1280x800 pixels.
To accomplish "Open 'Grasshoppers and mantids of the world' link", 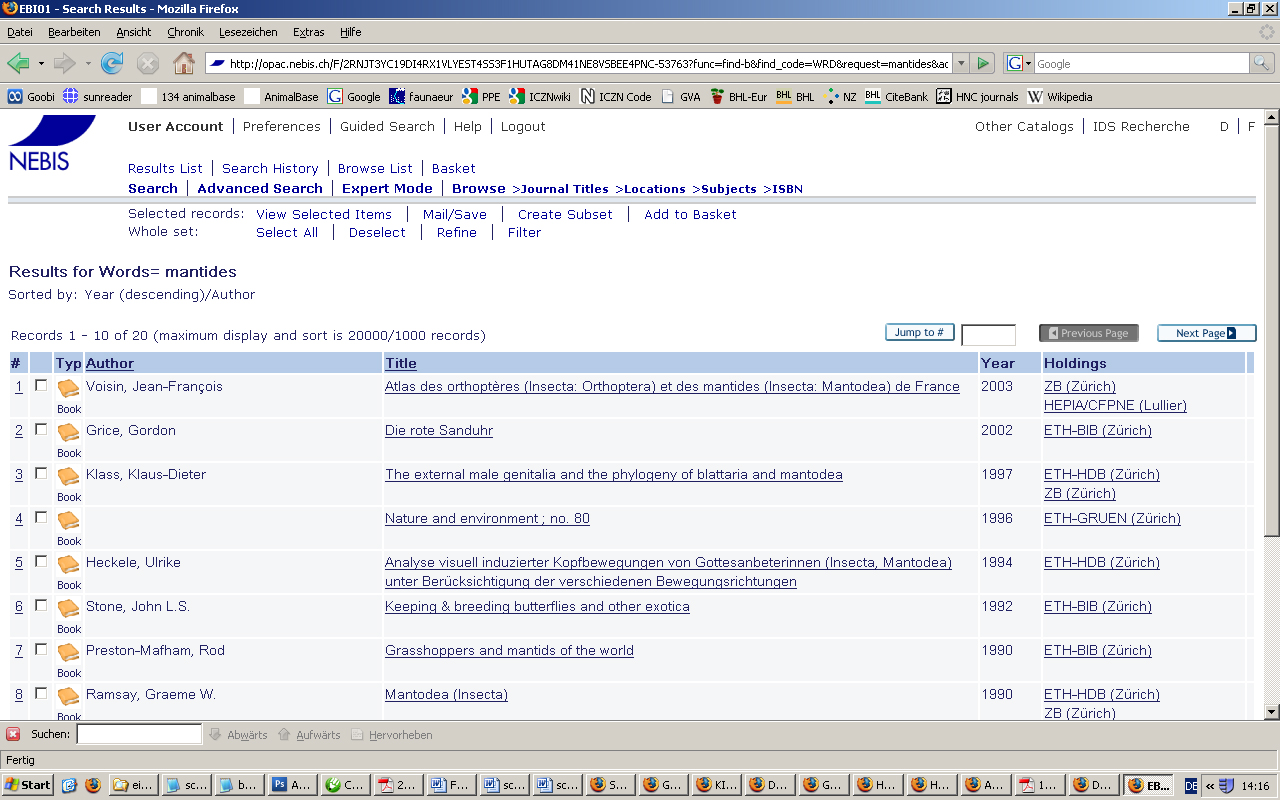I will coord(509,651).
